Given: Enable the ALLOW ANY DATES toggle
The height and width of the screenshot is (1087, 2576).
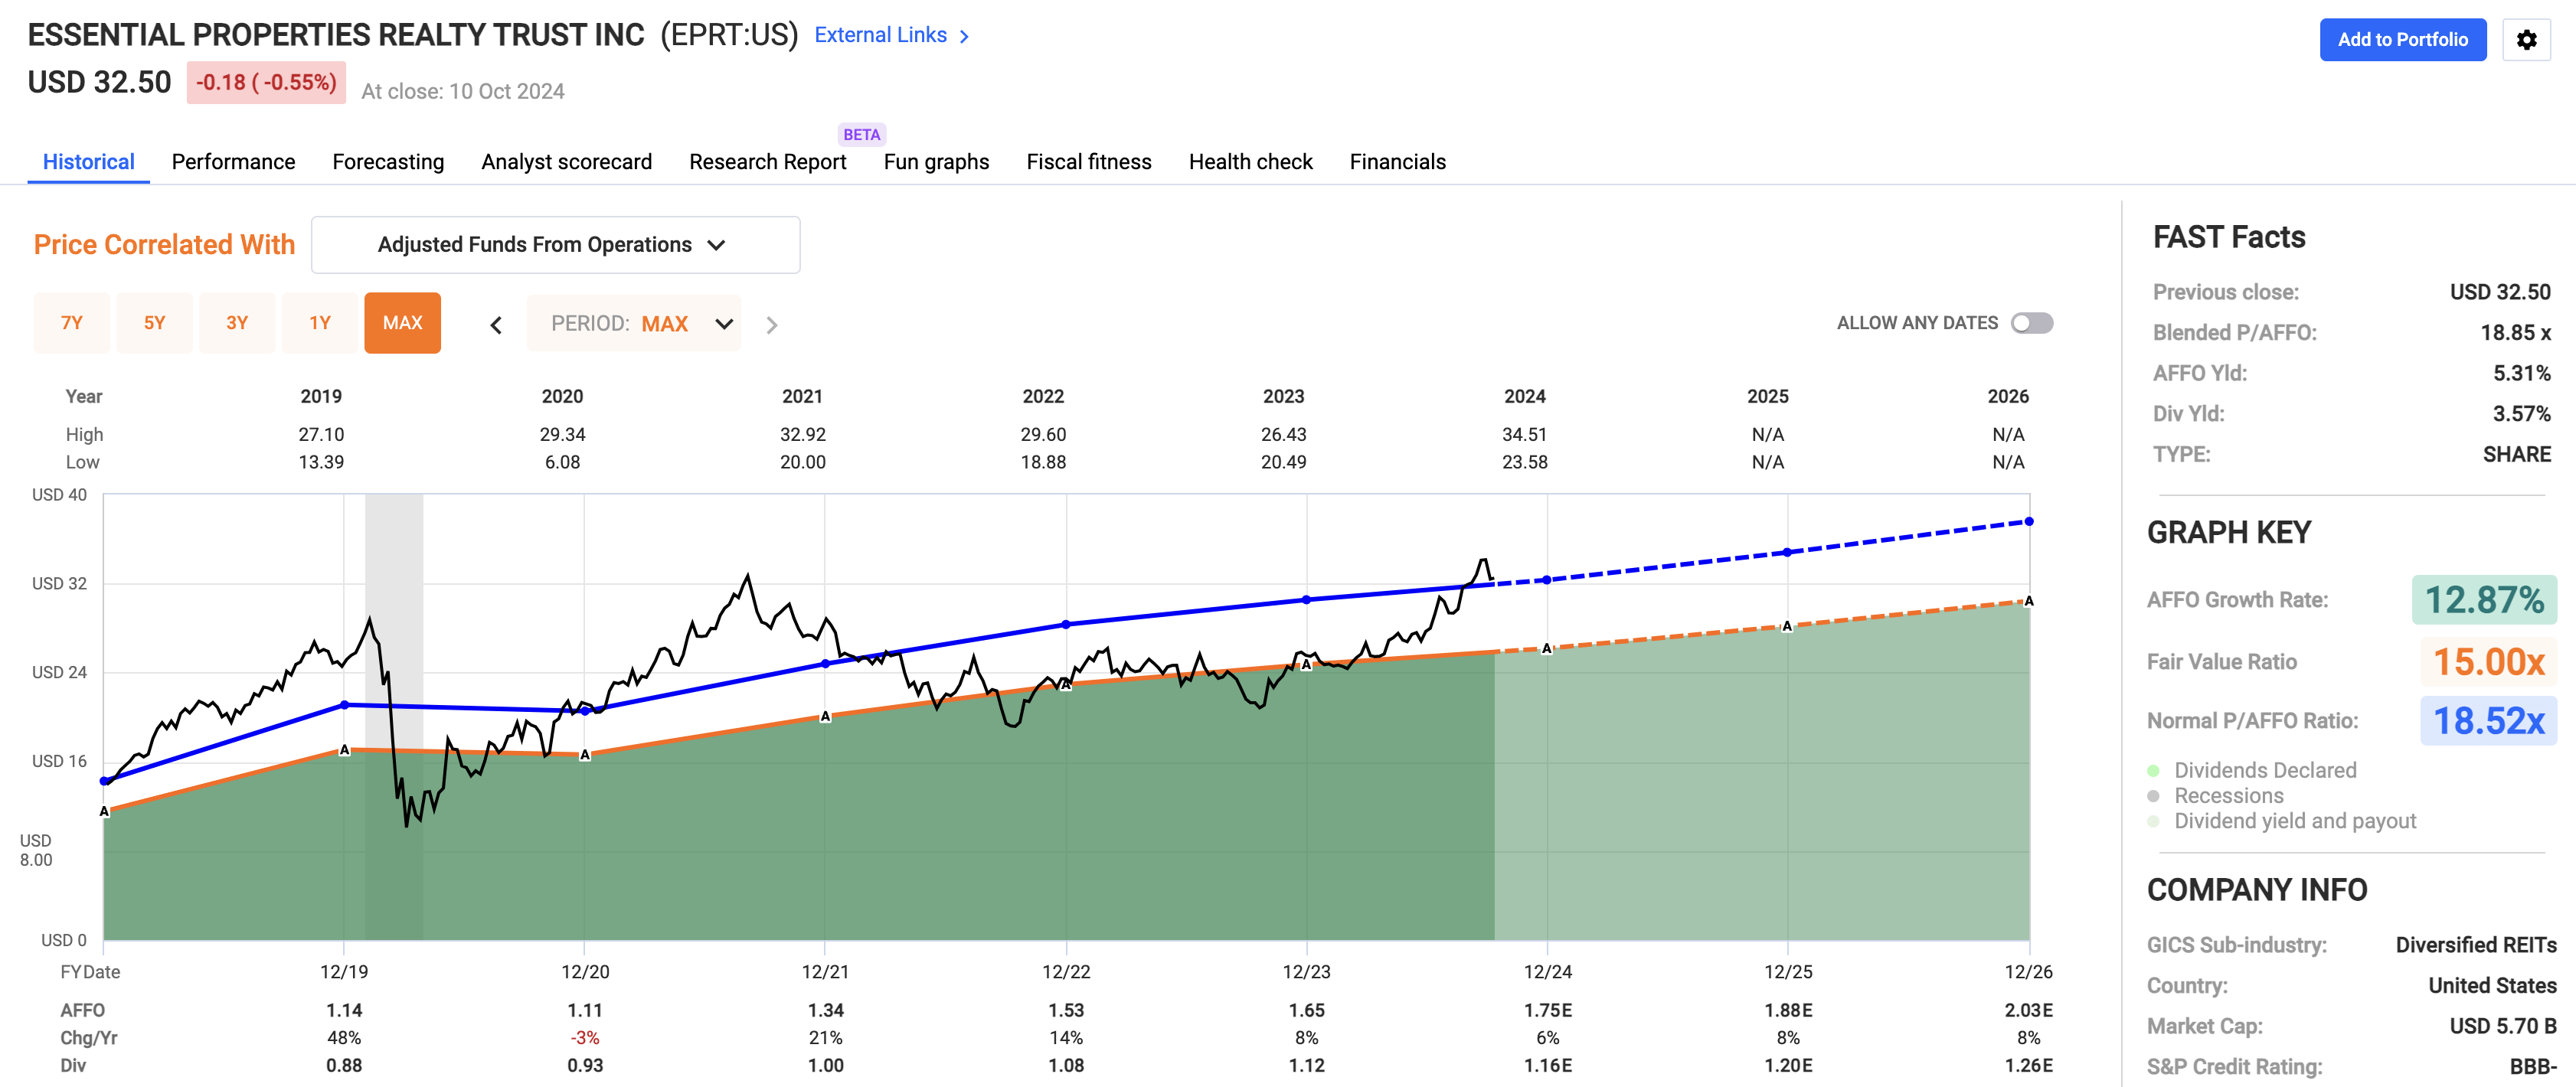Looking at the screenshot, I should (2032, 322).
